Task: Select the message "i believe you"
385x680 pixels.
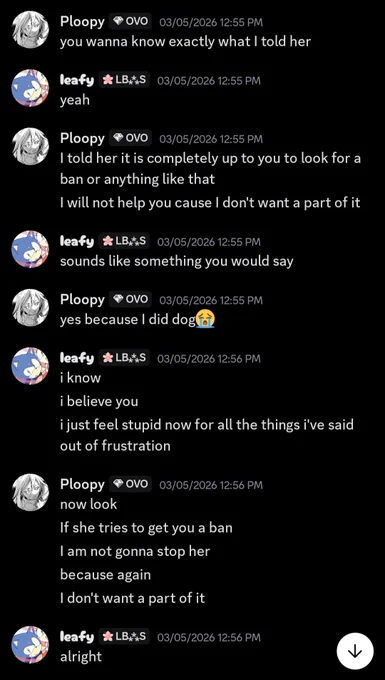Action: click(x=99, y=401)
